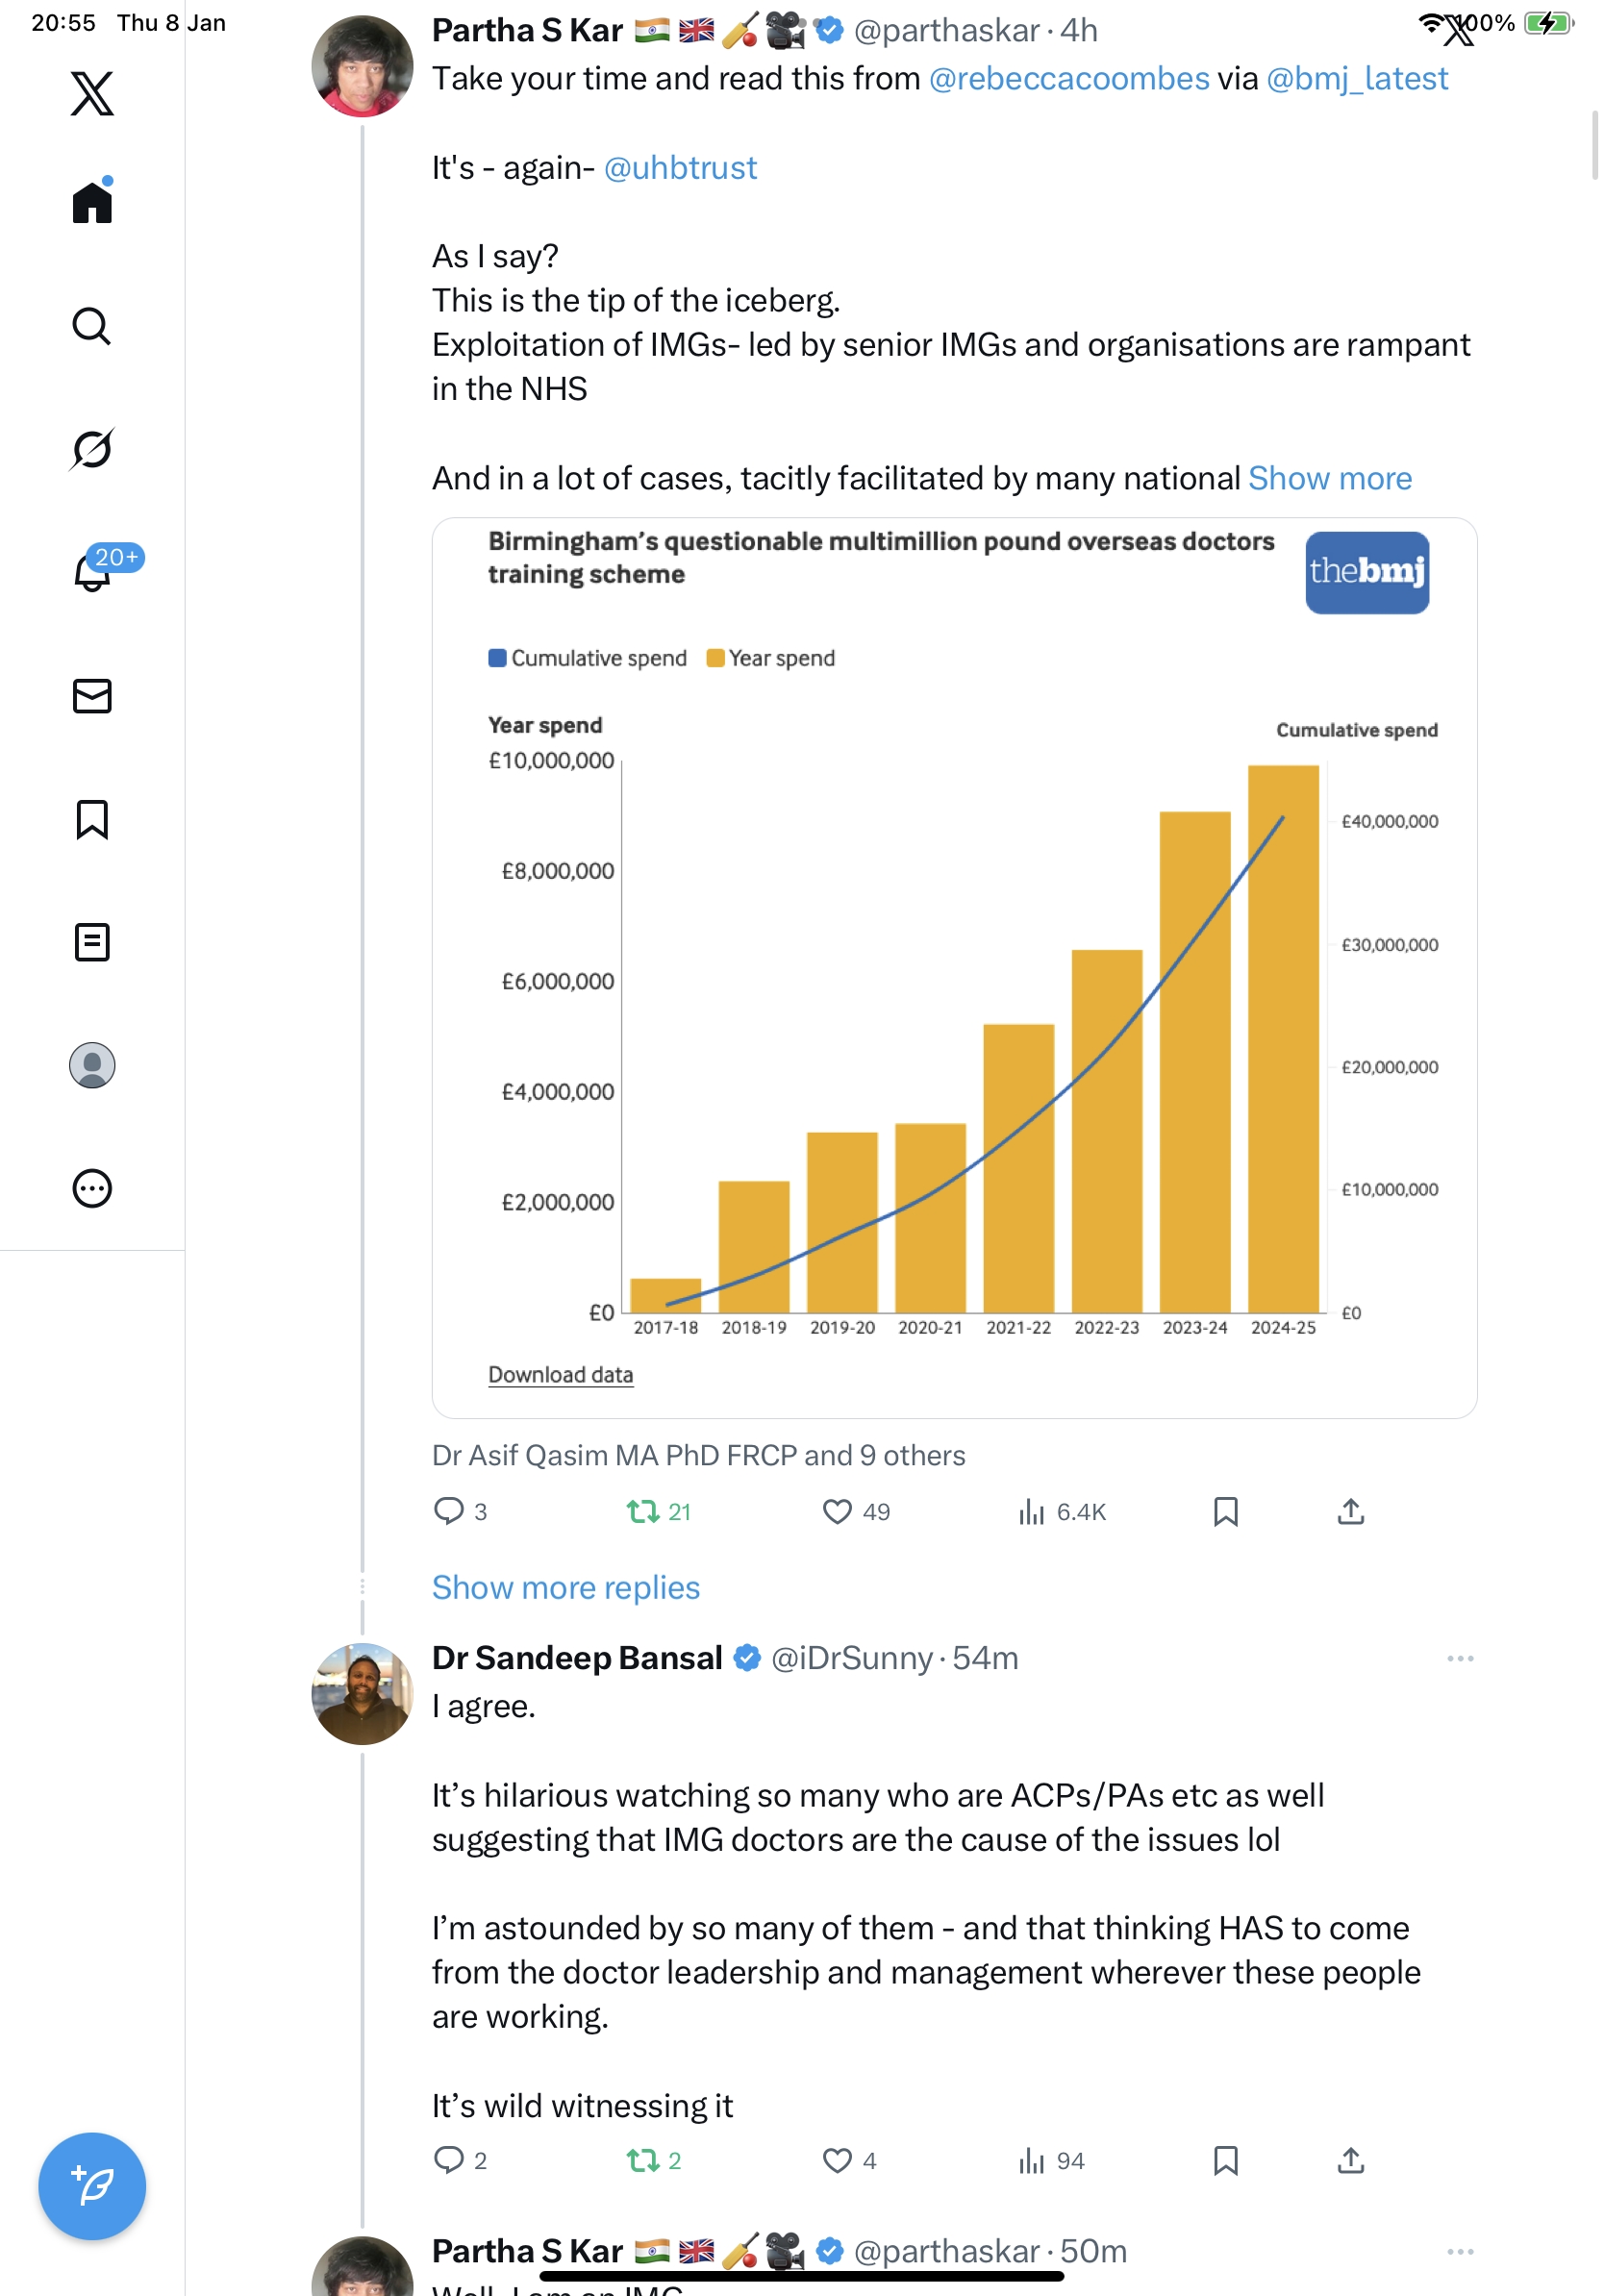Bookmark Dr Sandeep Bansal's reply
The image size is (1604, 2296).
[1225, 2160]
